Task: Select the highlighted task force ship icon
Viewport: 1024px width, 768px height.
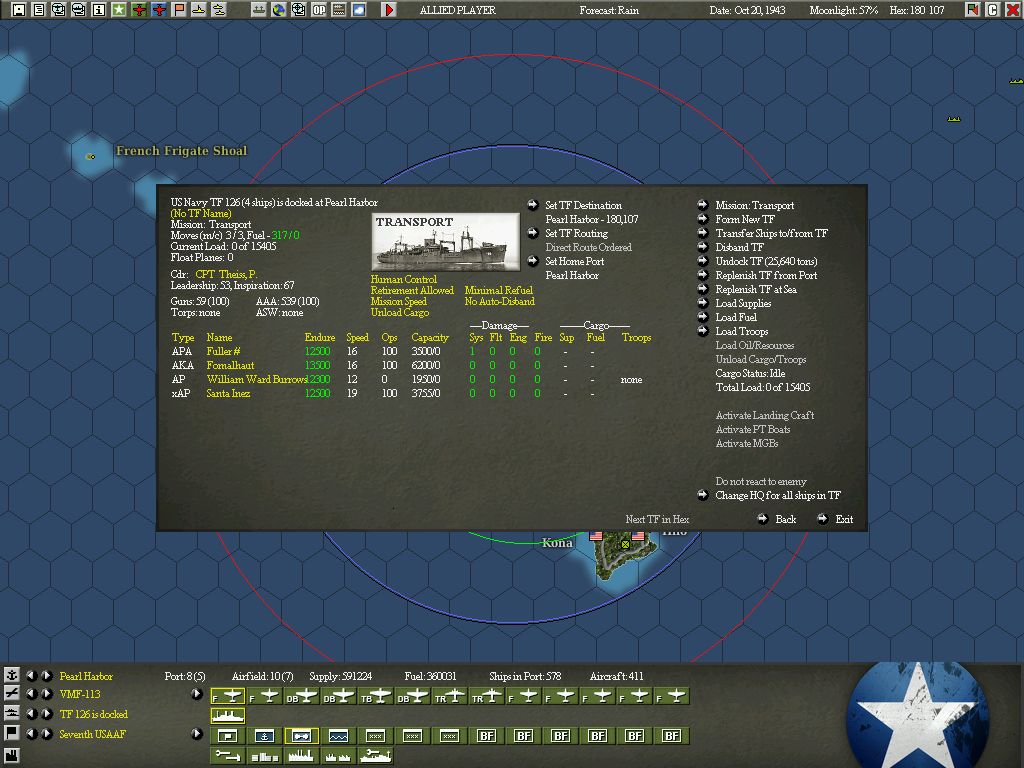Action: [228, 716]
